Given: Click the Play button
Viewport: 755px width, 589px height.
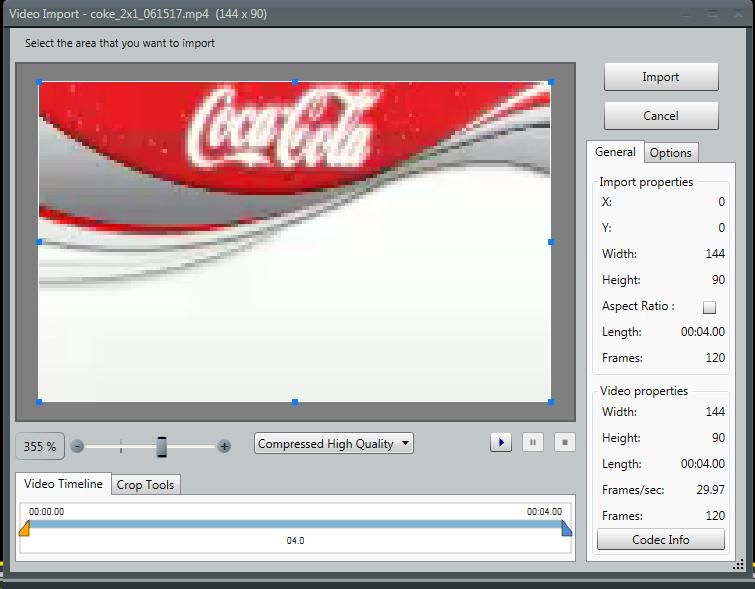Looking at the screenshot, I should (x=501, y=443).
